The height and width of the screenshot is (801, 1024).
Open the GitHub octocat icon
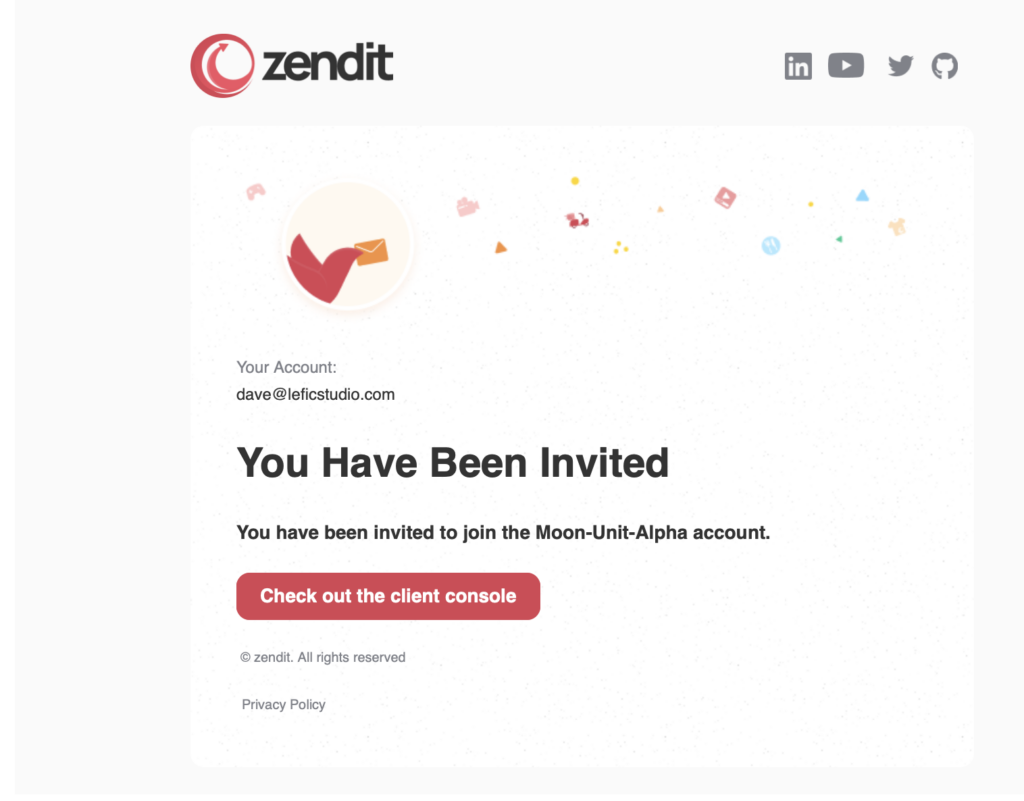[944, 66]
